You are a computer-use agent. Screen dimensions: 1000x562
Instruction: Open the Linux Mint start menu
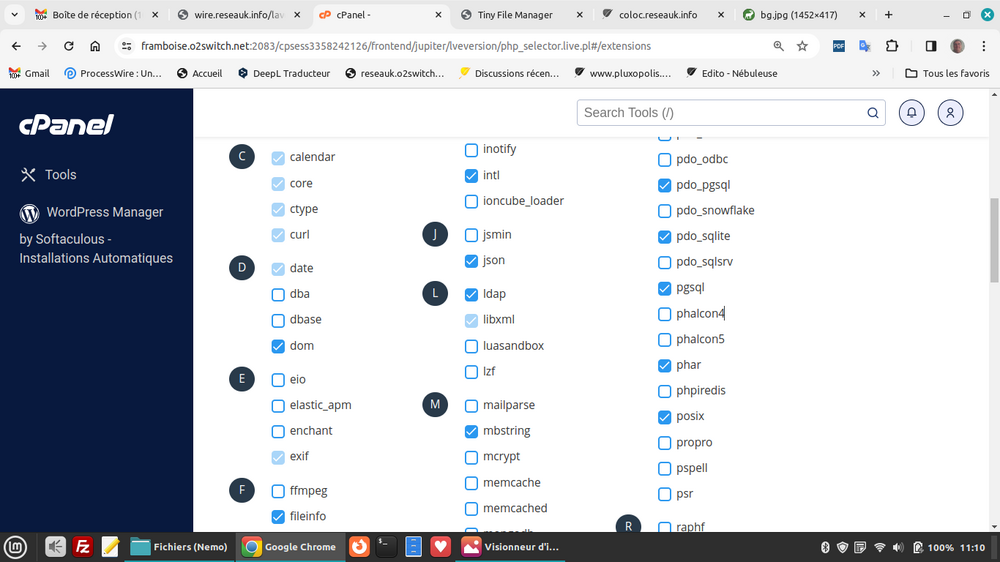15,547
